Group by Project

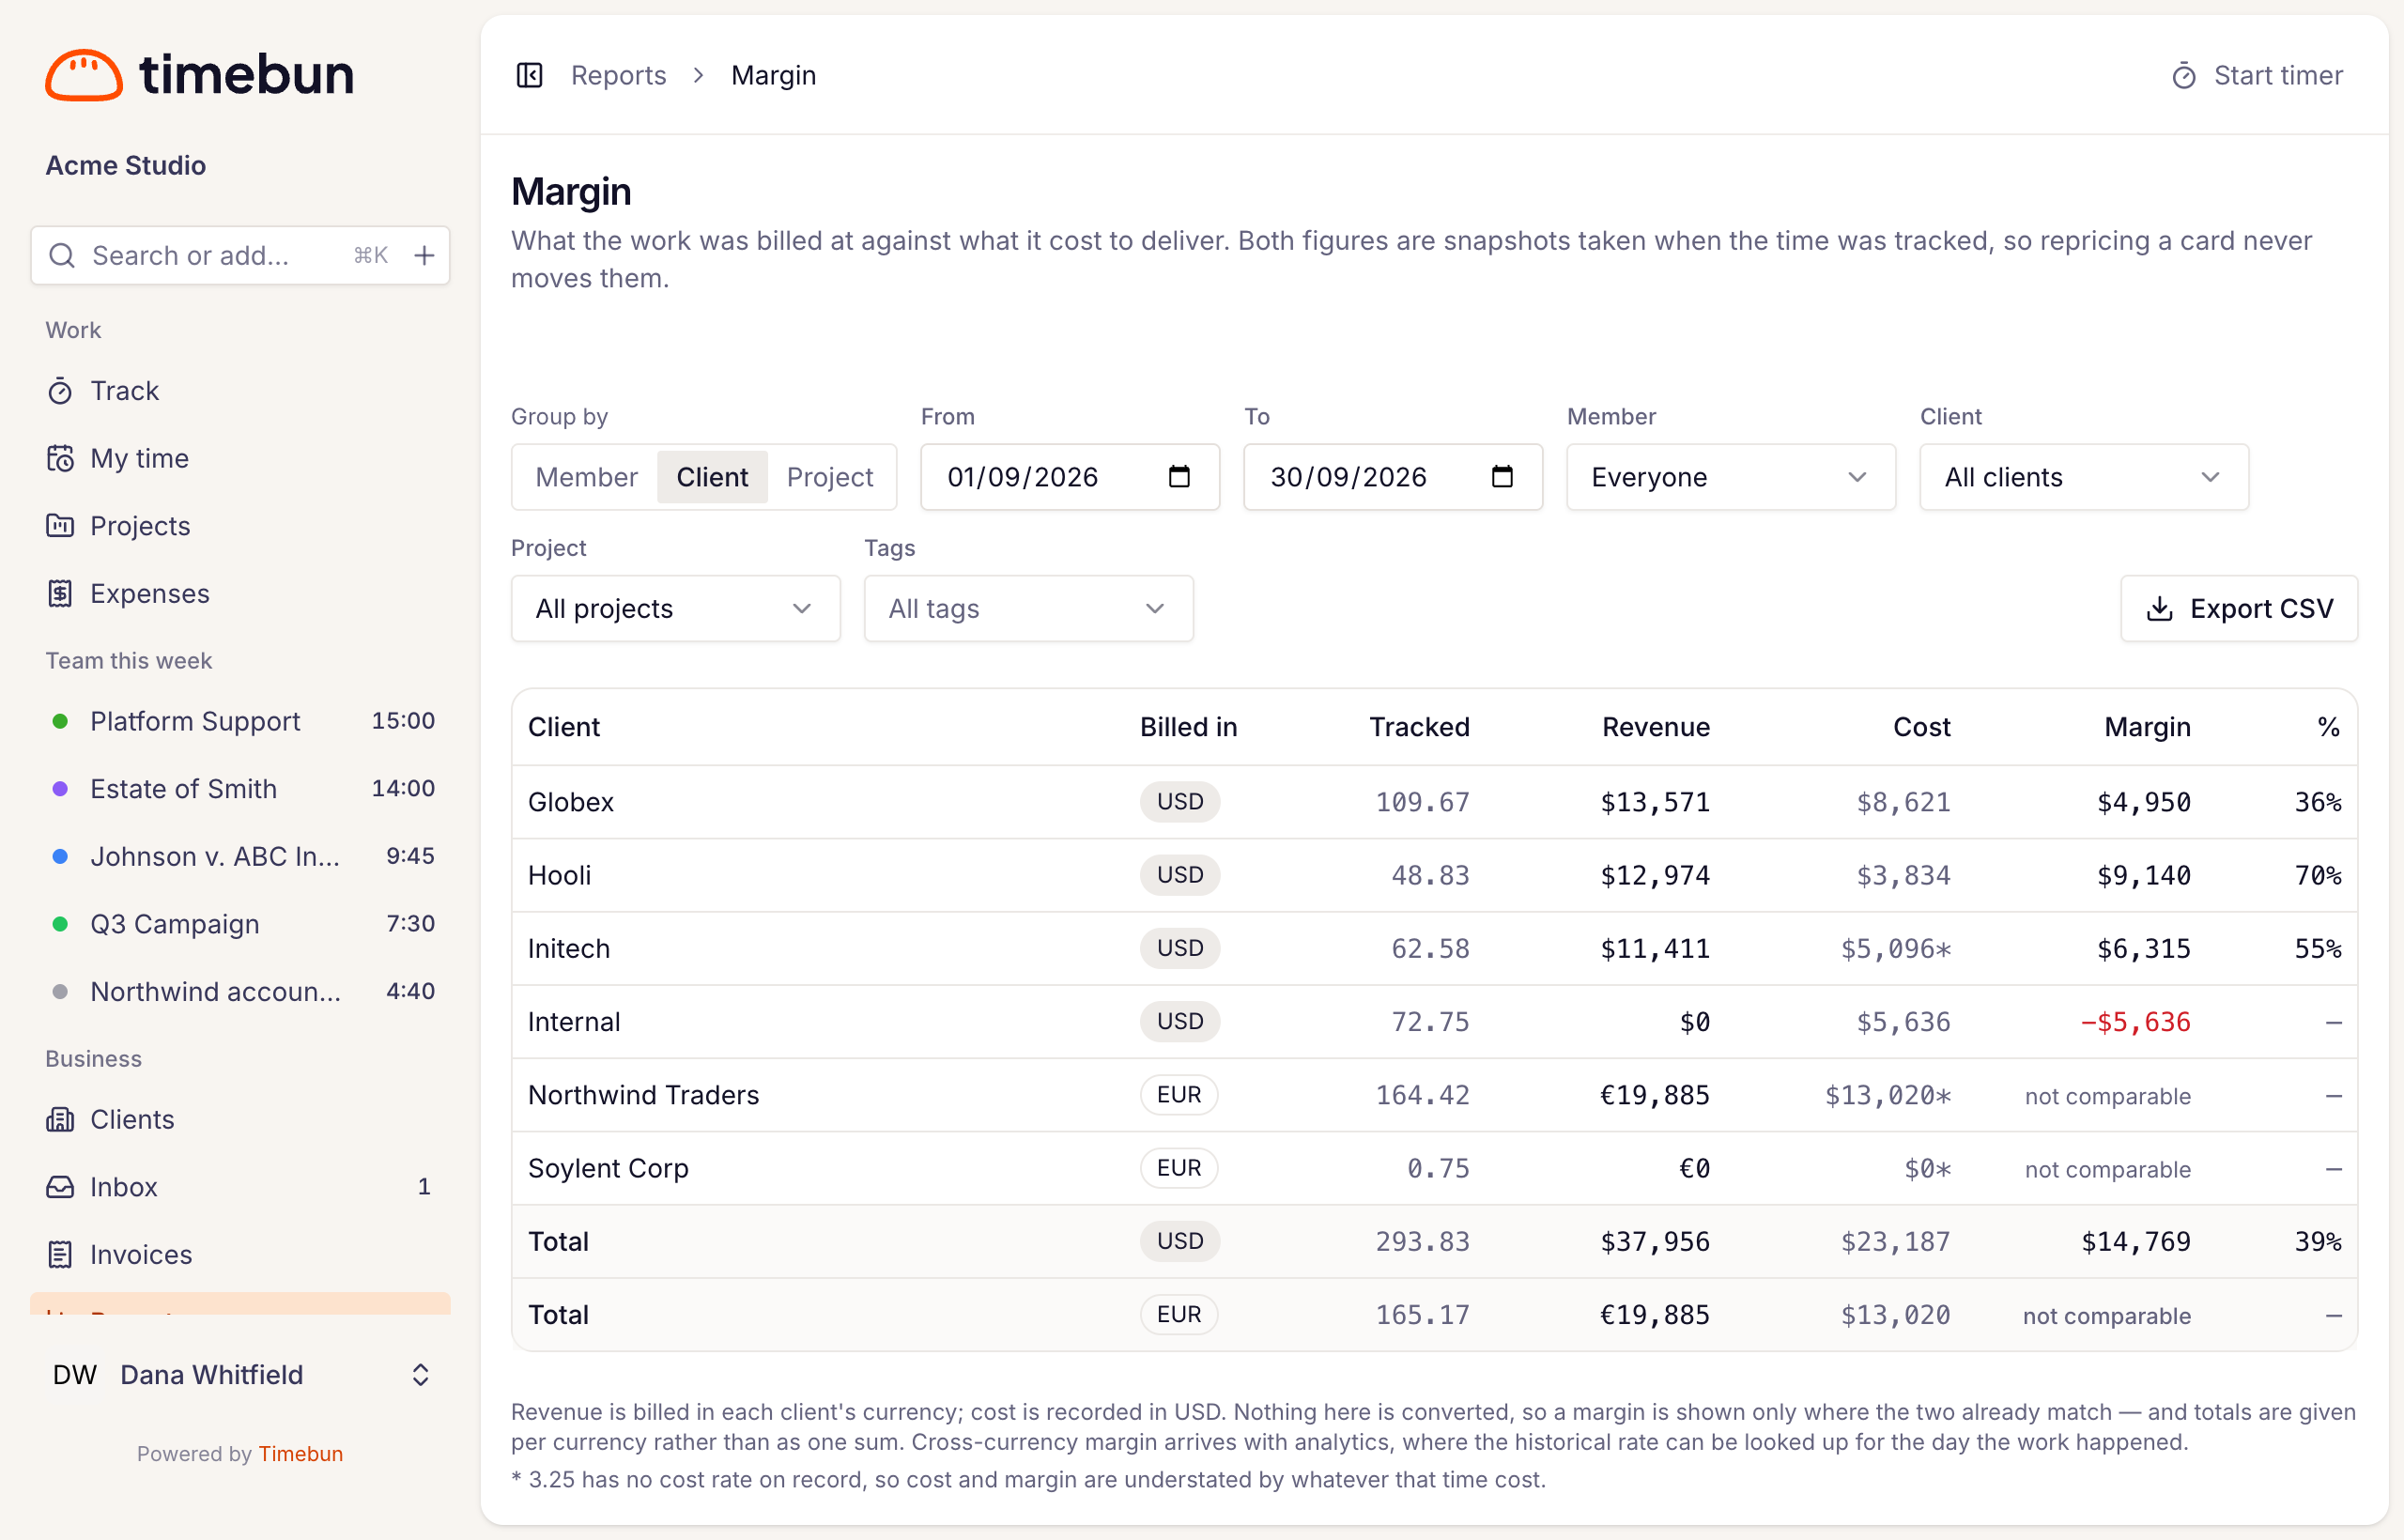point(830,477)
